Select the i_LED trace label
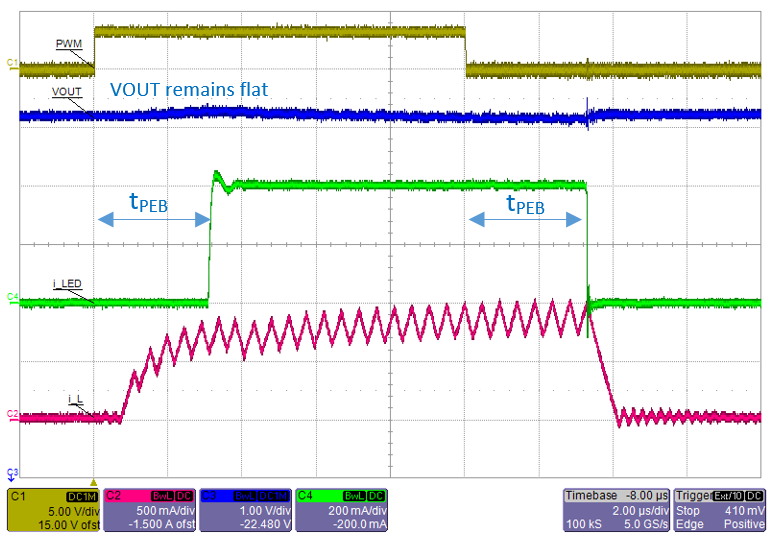The height and width of the screenshot is (536, 773). (67, 284)
